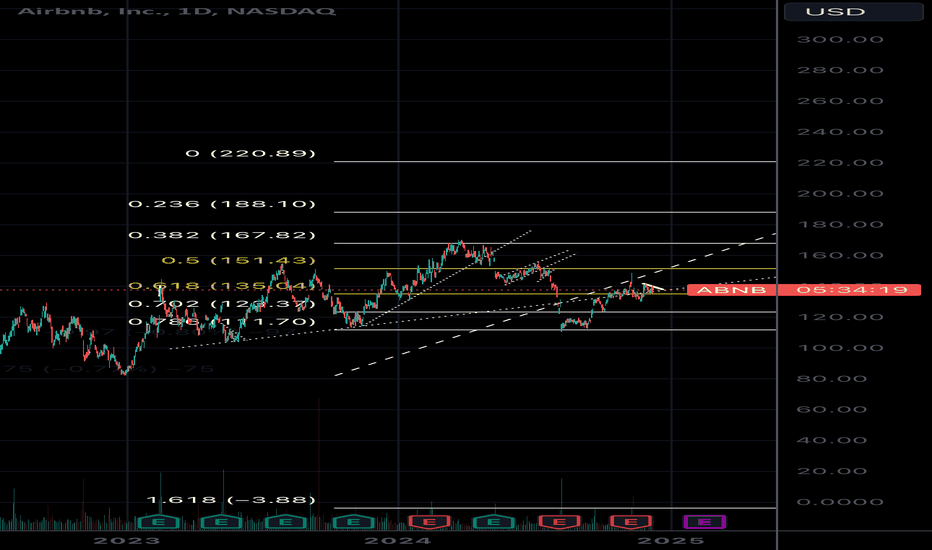Select the 0.618 (135.04) Fibonacci label
Image resolution: width=932 pixels, height=550 pixels.
222,286
